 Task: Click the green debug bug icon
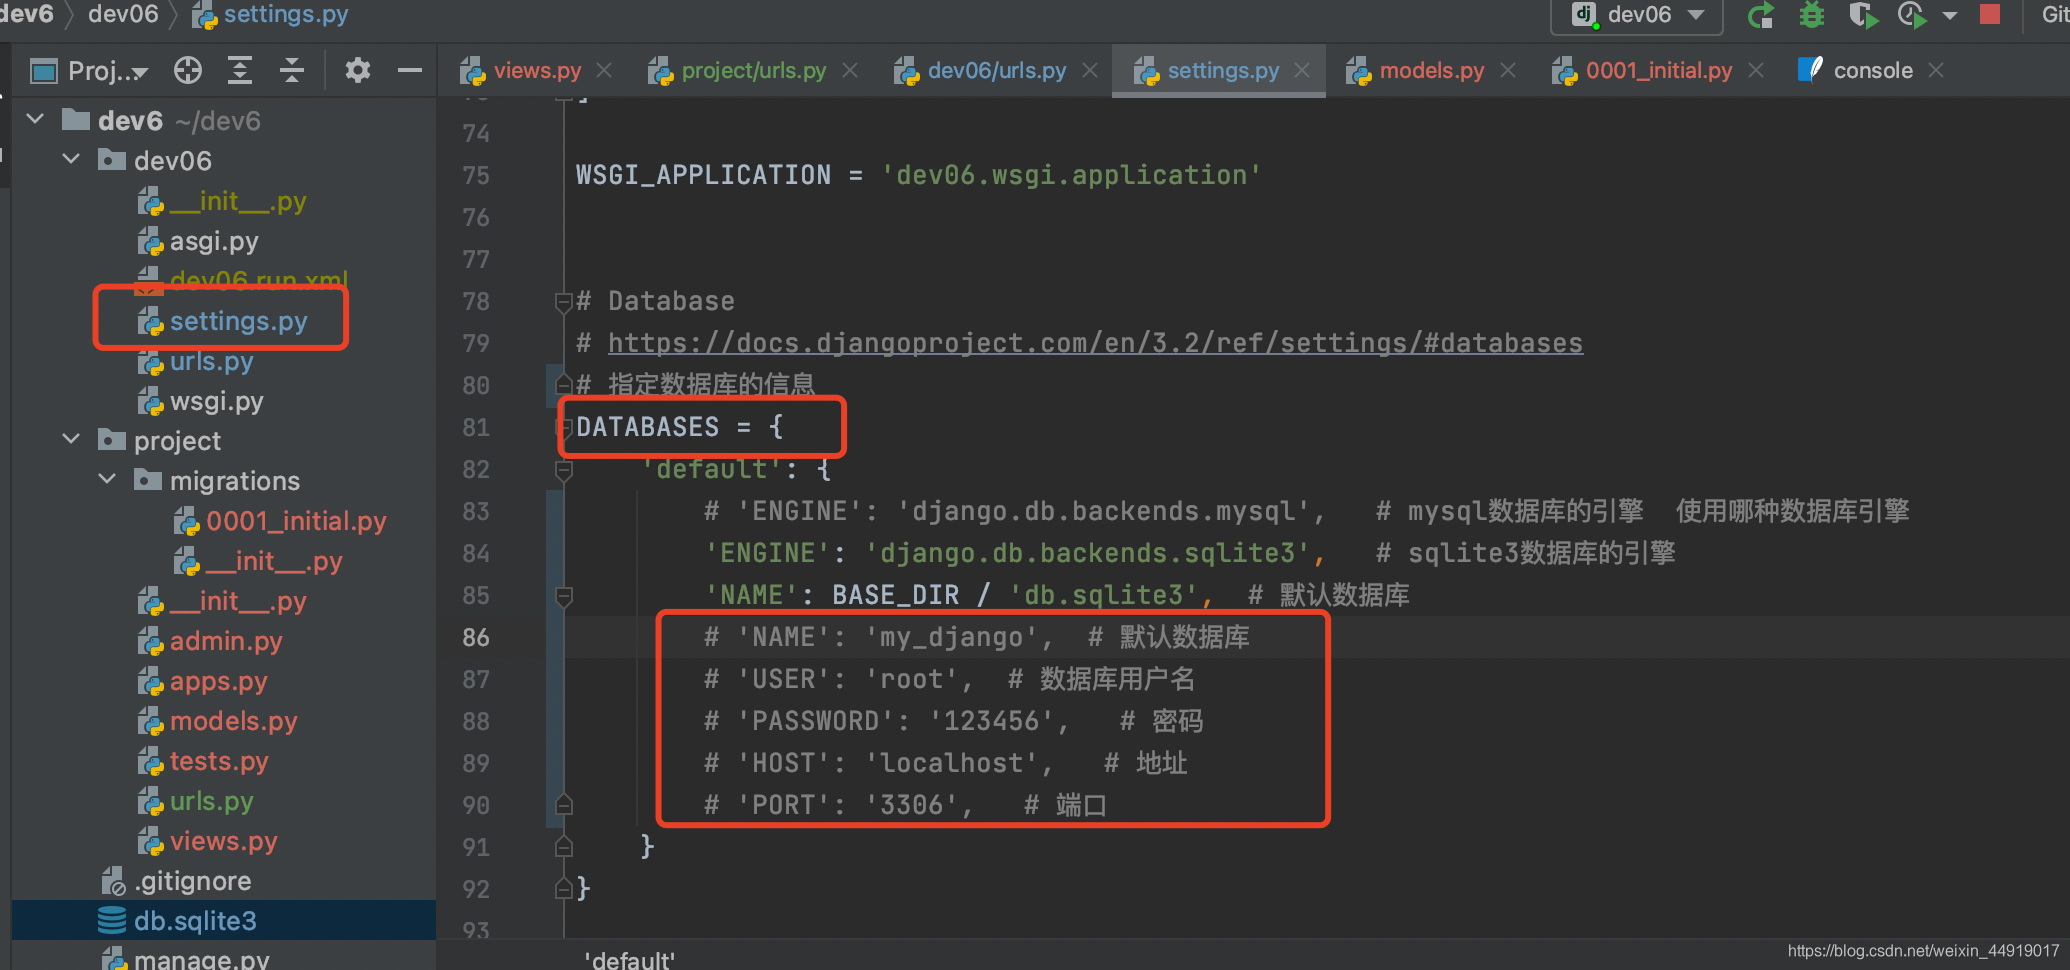[x=1812, y=15]
